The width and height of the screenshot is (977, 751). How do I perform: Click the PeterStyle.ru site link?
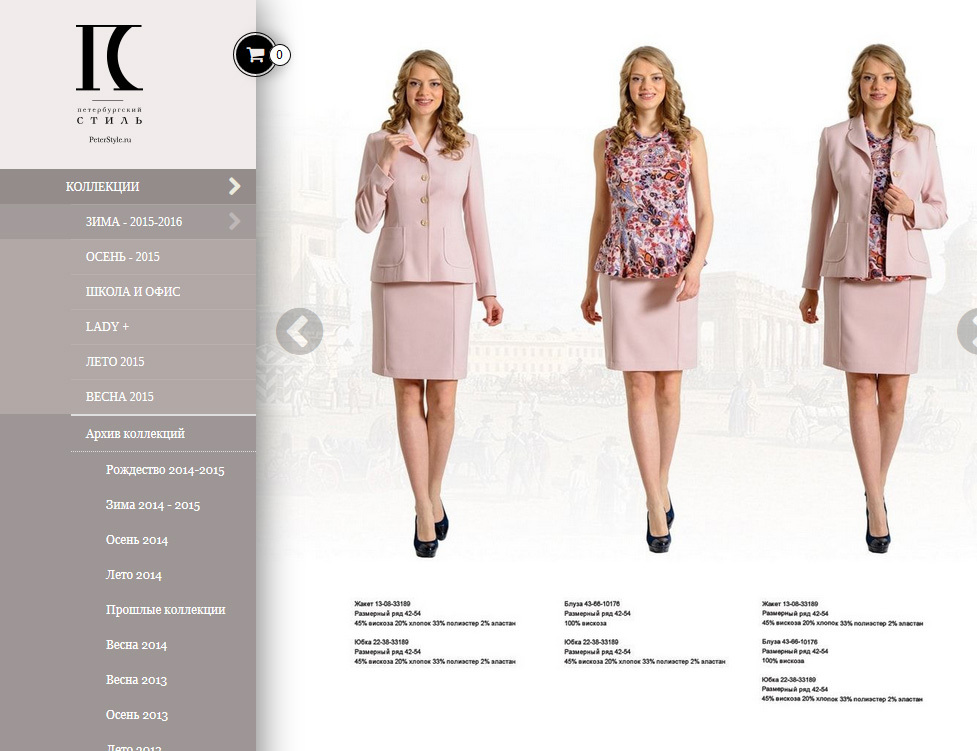(x=110, y=140)
